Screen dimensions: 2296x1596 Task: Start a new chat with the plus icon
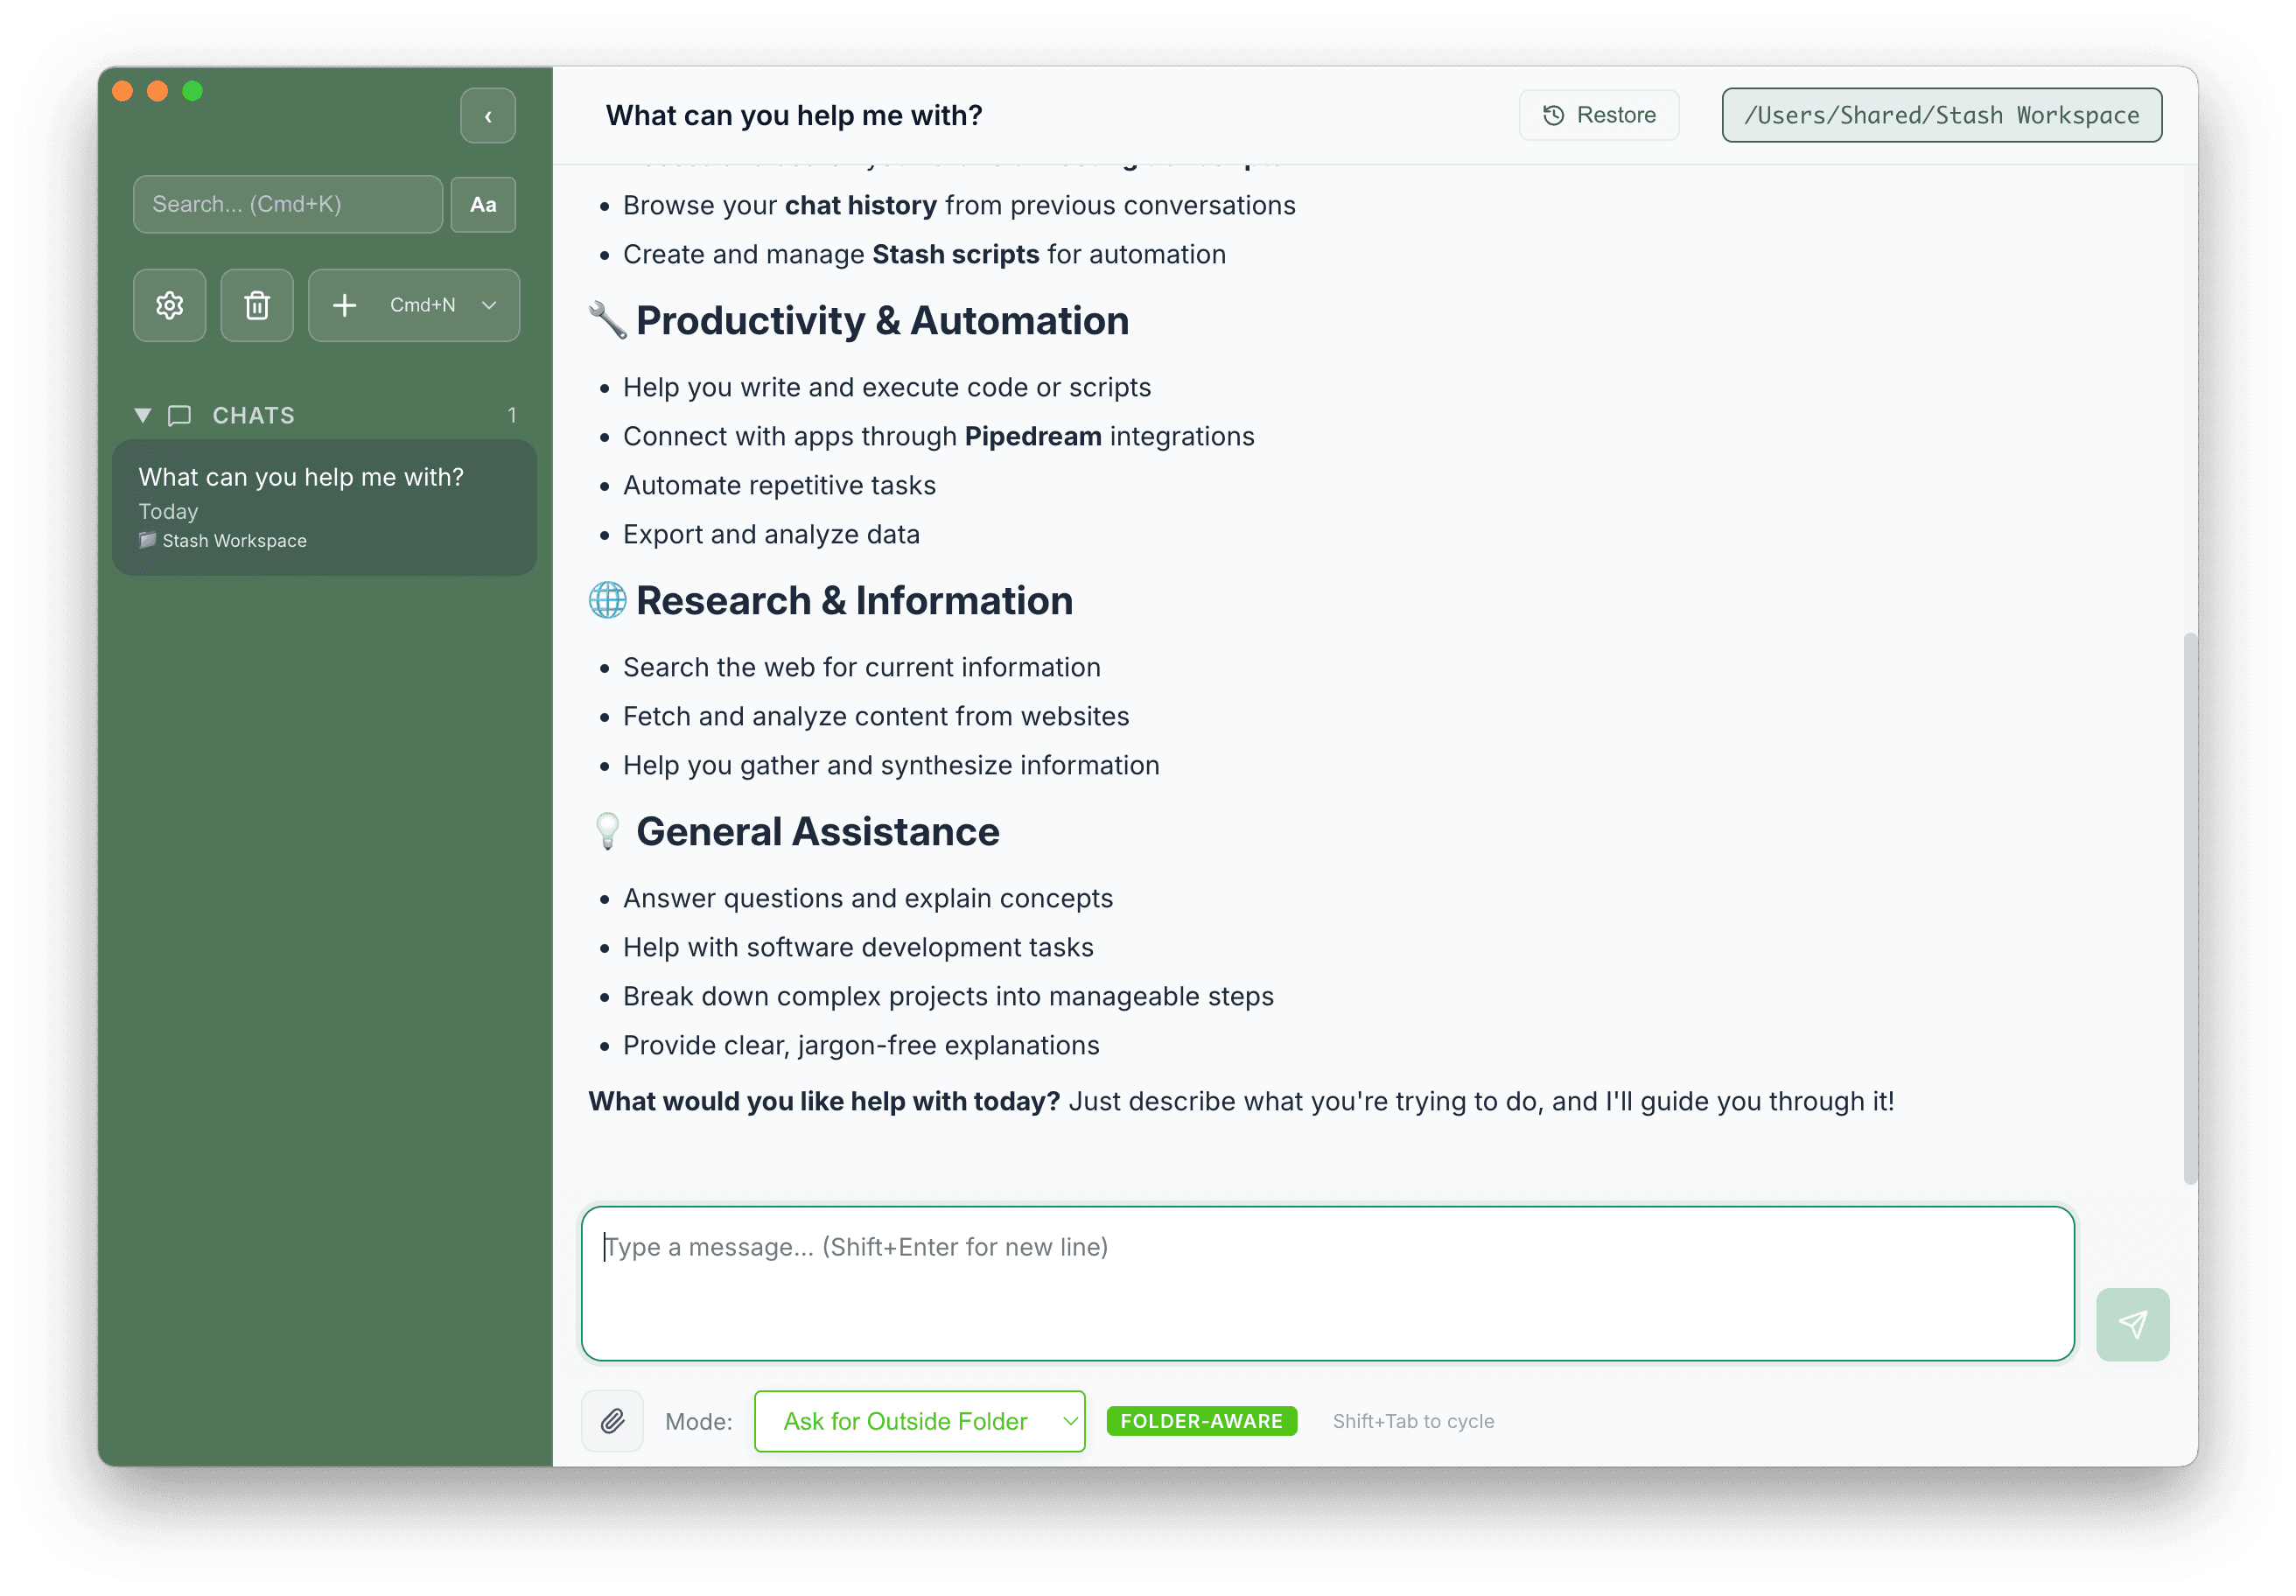[344, 305]
